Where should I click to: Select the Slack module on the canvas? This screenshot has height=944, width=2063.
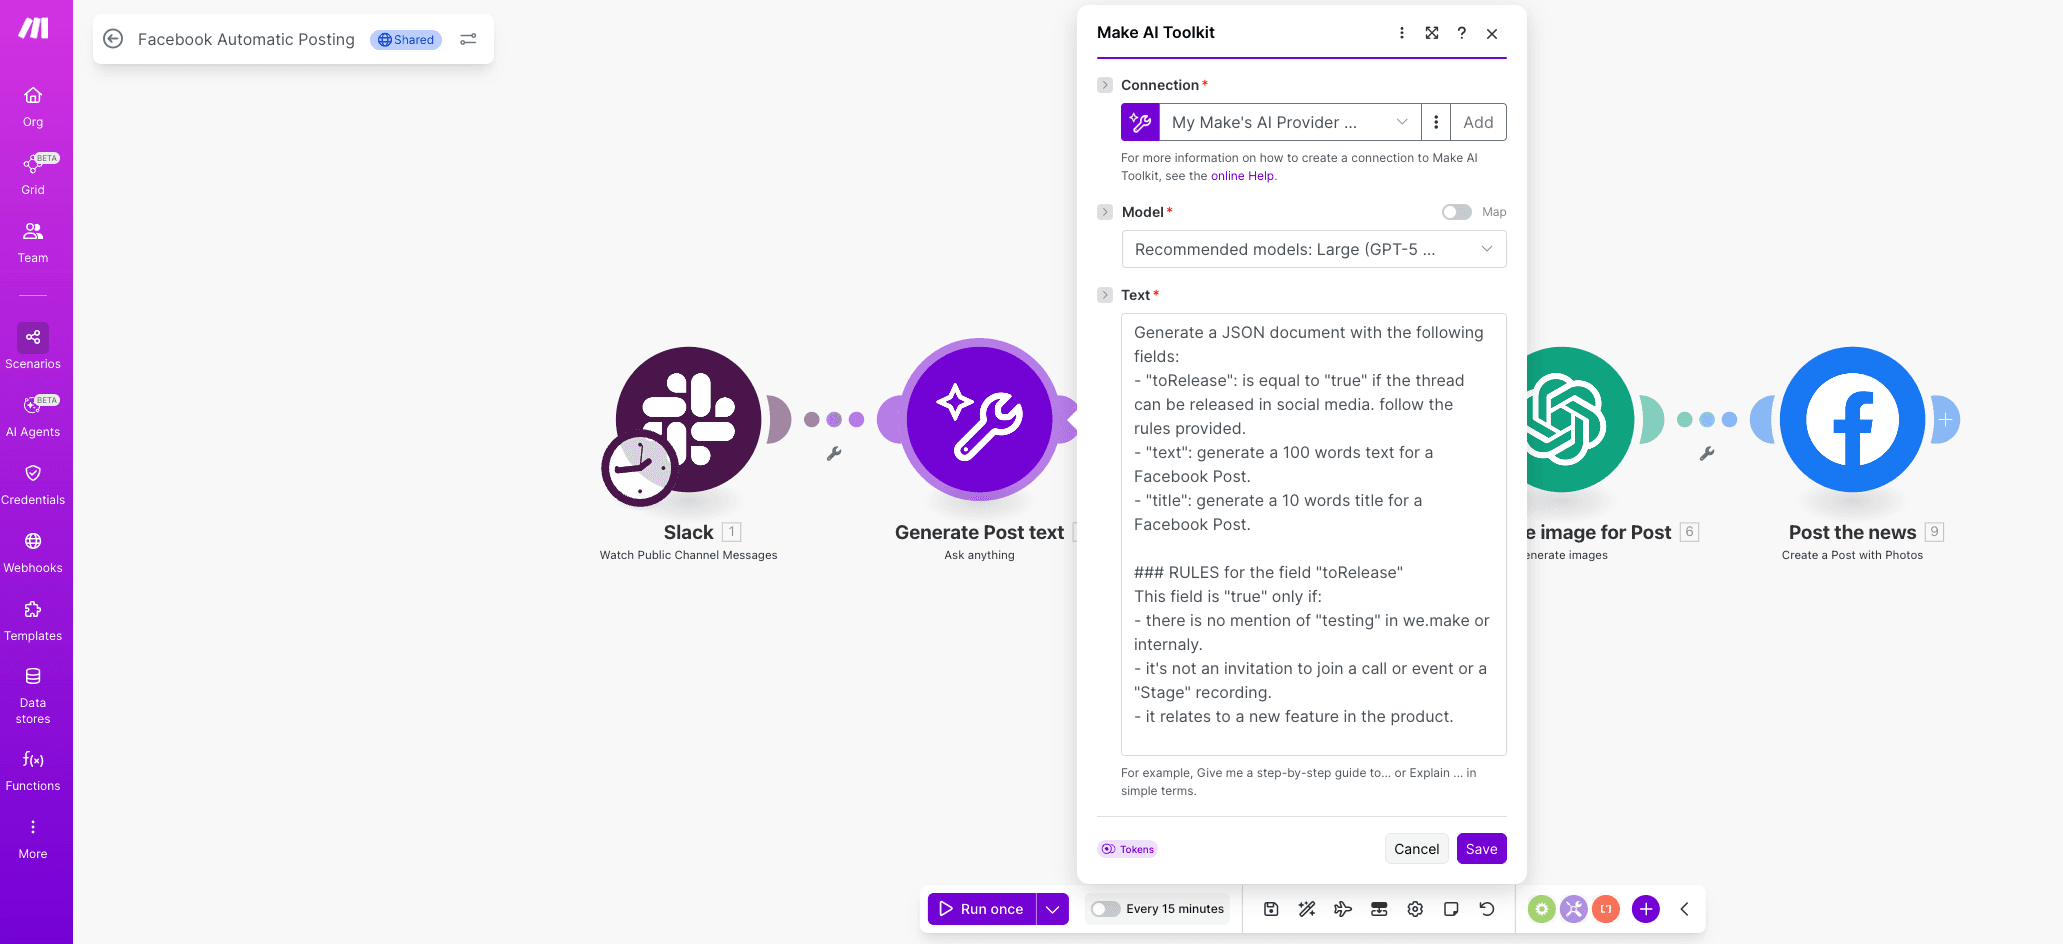(687, 420)
